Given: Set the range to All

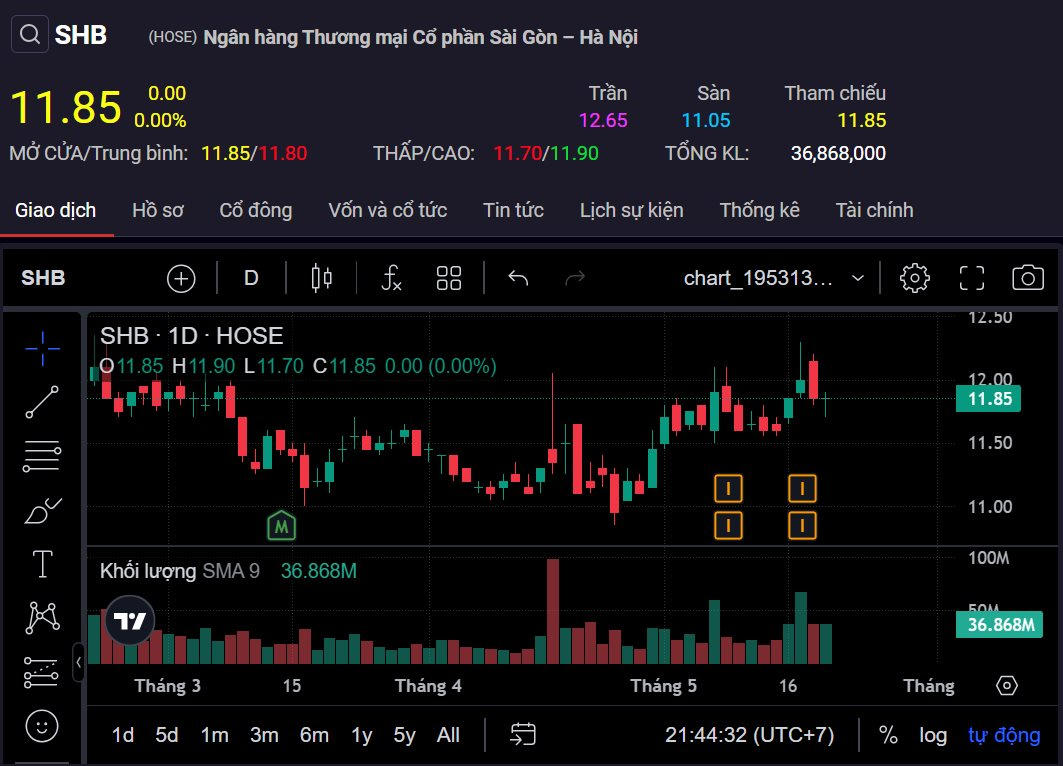Looking at the screenshot, I should [x=448, y=735].
